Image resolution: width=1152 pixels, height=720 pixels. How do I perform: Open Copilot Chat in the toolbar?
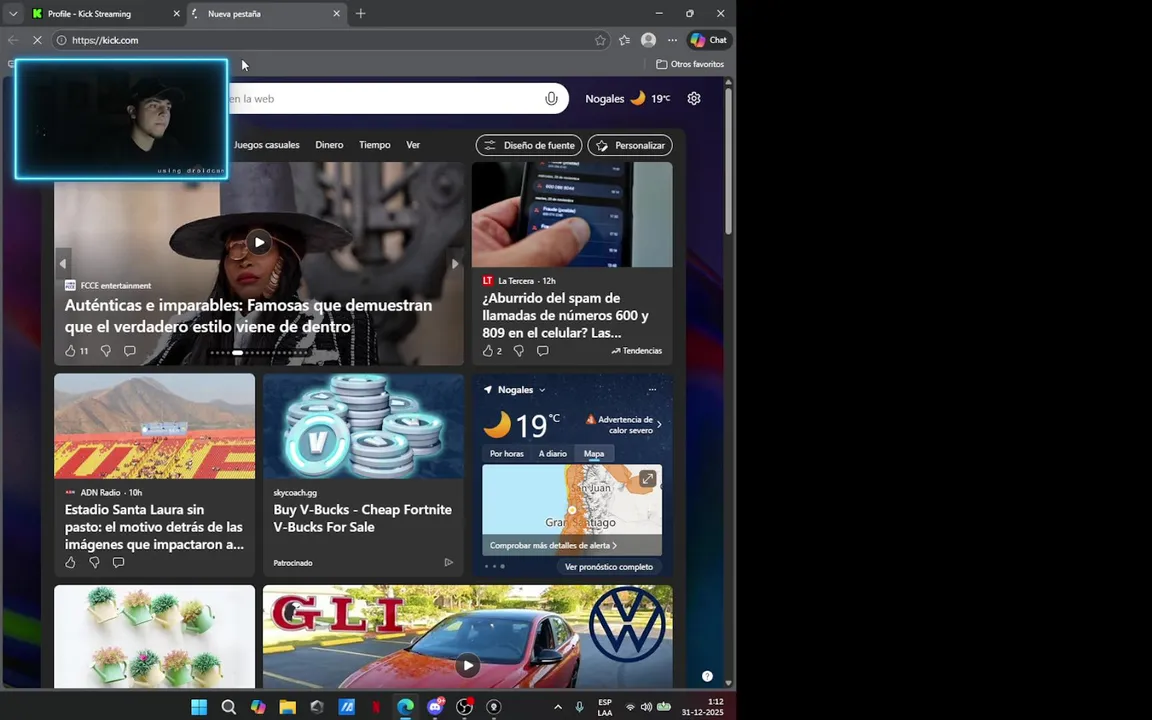click(x=708, y=40)
